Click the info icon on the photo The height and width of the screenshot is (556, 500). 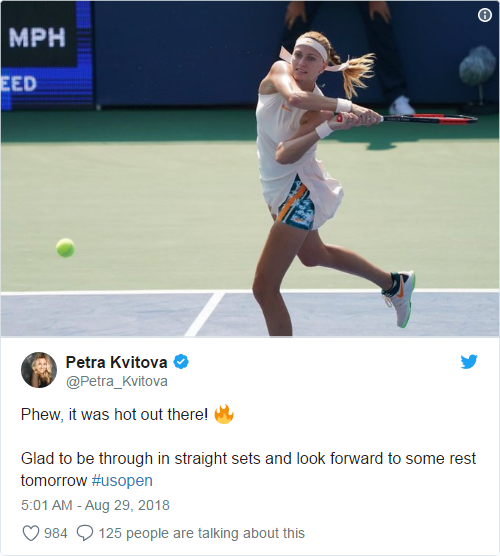click(x=485, y=15)
